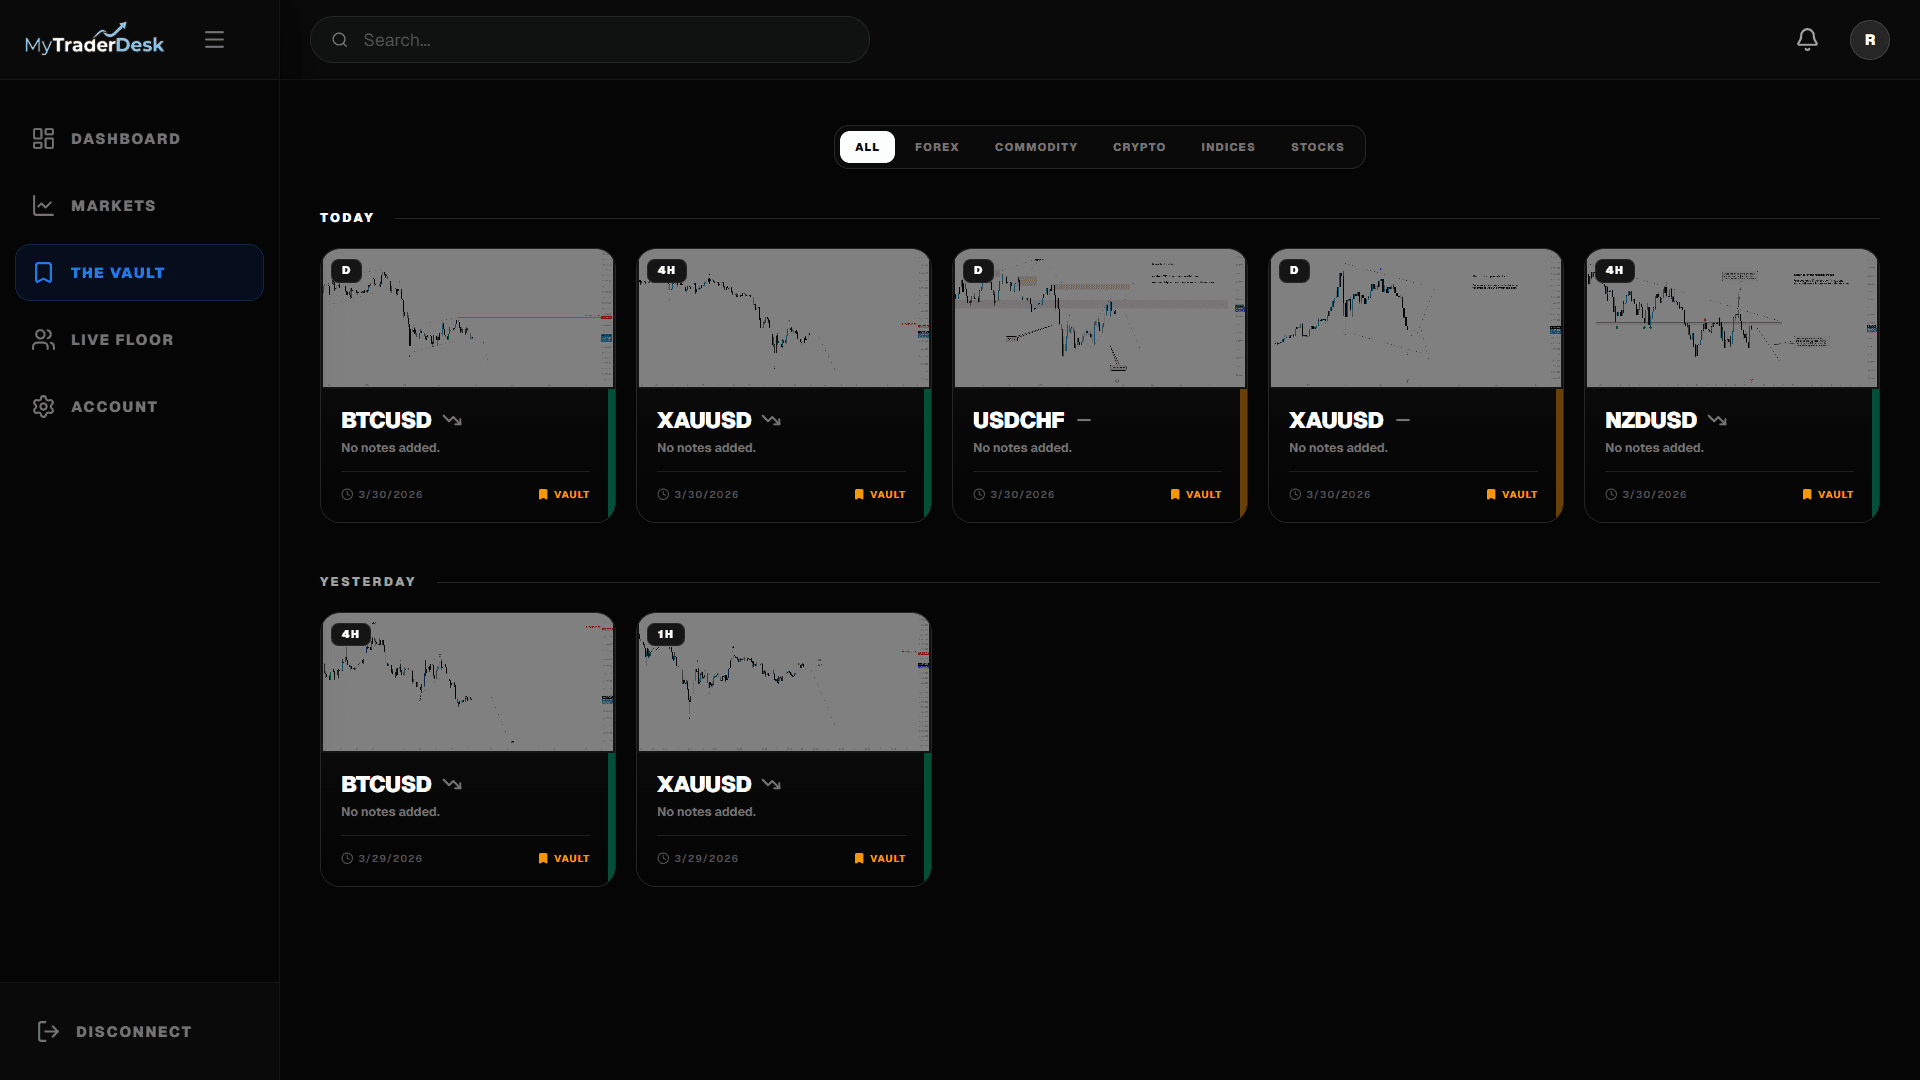Open yesterday's XAUUSD 1H chart thumbnail

[784, 683]
